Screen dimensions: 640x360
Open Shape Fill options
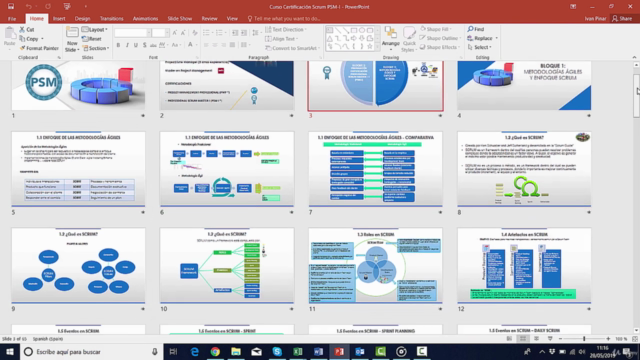[436, 29]
